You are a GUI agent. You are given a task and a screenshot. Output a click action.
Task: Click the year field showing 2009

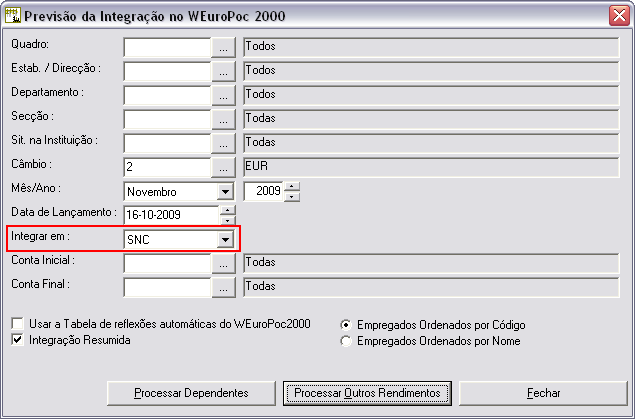click(263, 191)
